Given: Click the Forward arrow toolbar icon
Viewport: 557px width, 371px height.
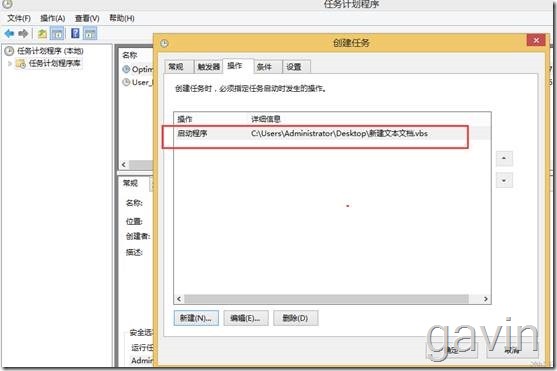Looking at the screenshot, I should [23, 34].
